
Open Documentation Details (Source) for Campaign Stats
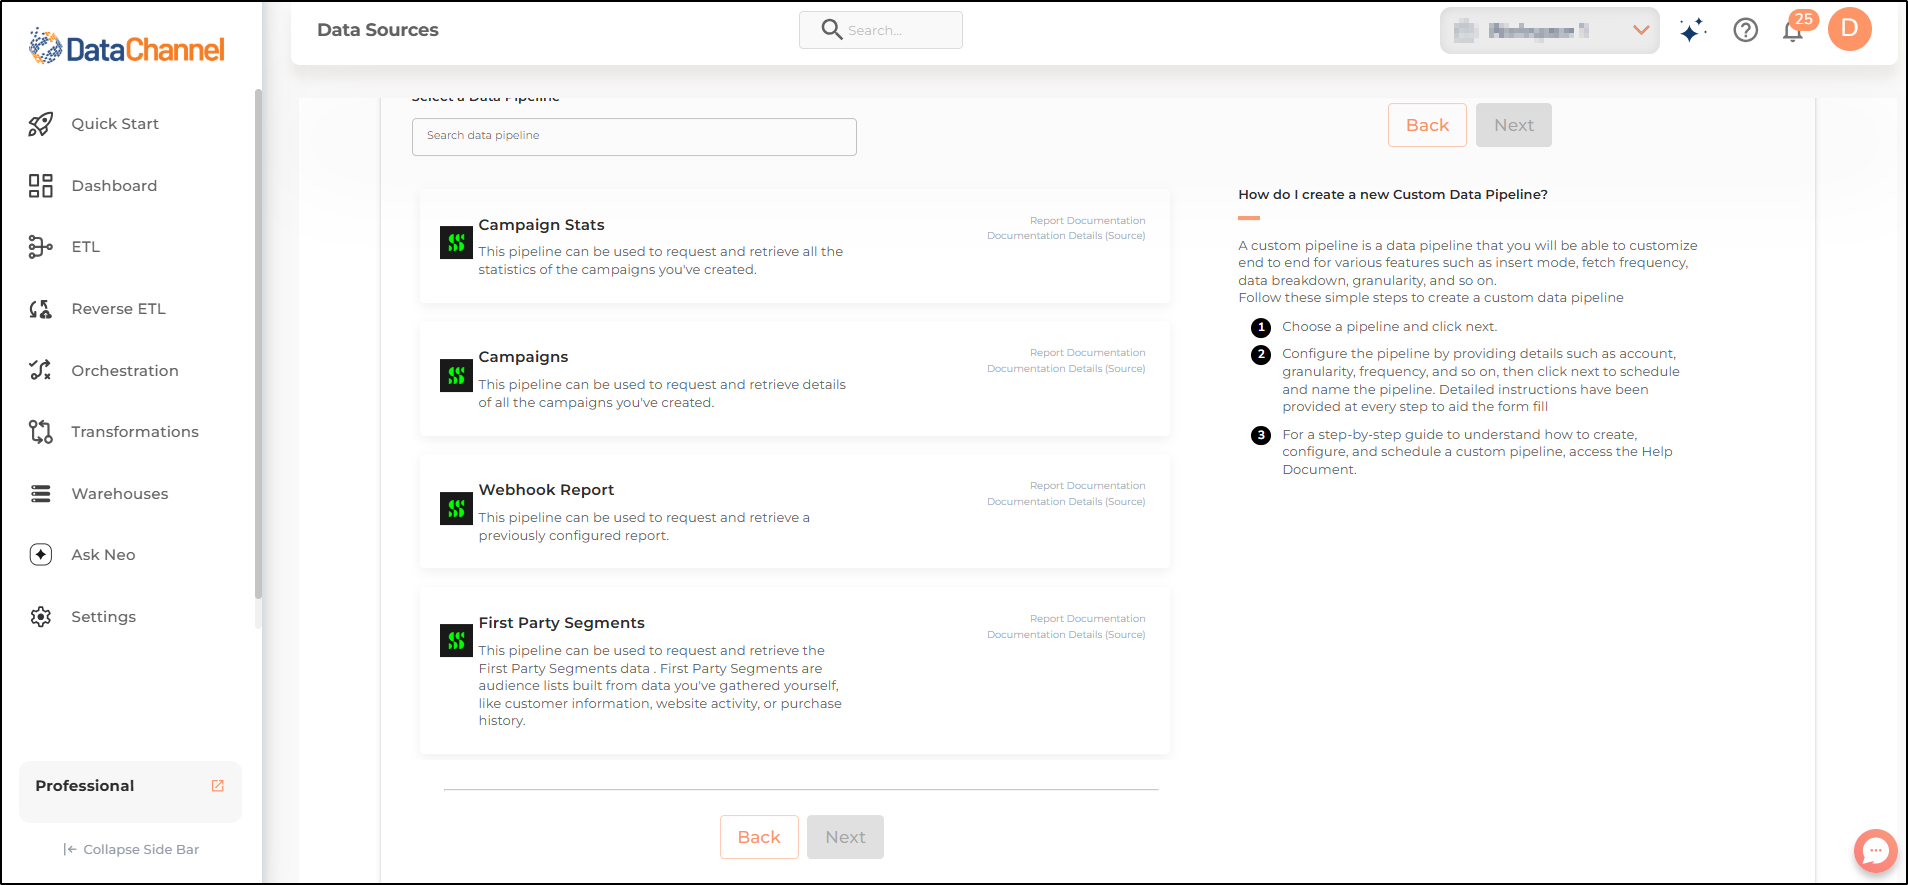1066,236
